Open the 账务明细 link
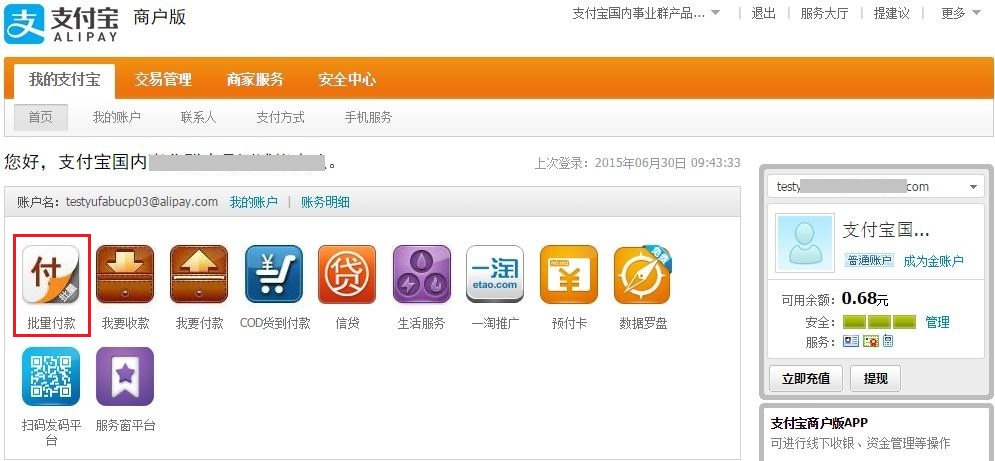This screenshot has width=995, height=461. pos(326,203)
